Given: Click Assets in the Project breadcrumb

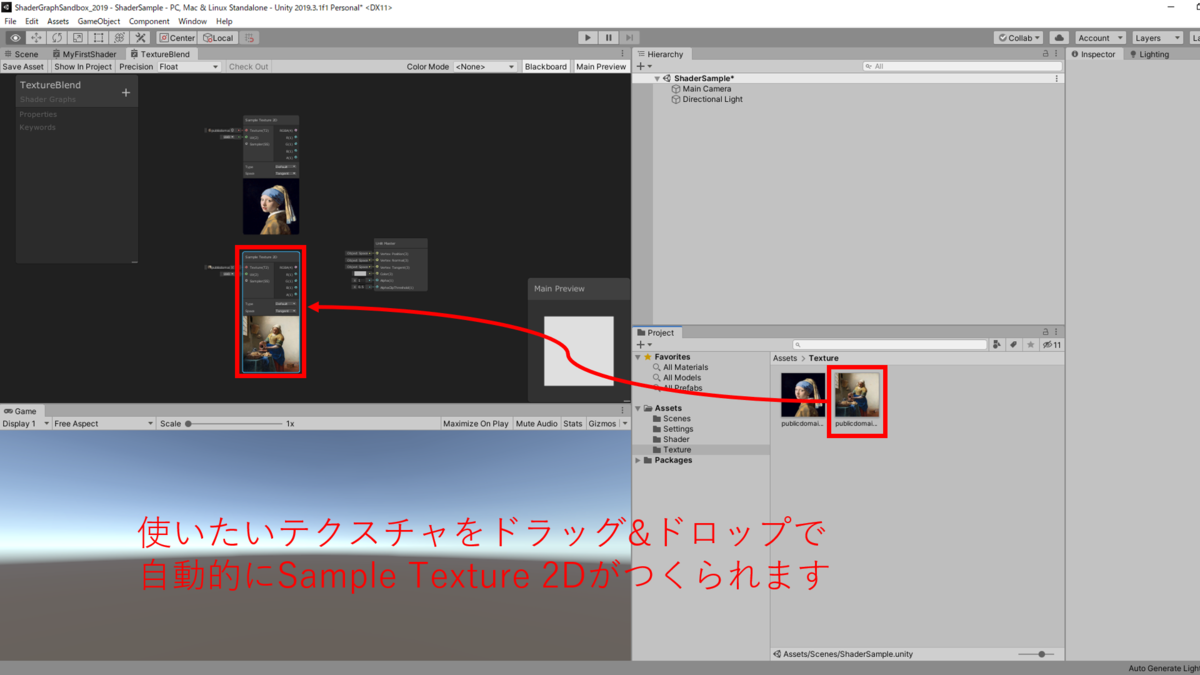Looking at the screenshot, I should click(785, 358).
